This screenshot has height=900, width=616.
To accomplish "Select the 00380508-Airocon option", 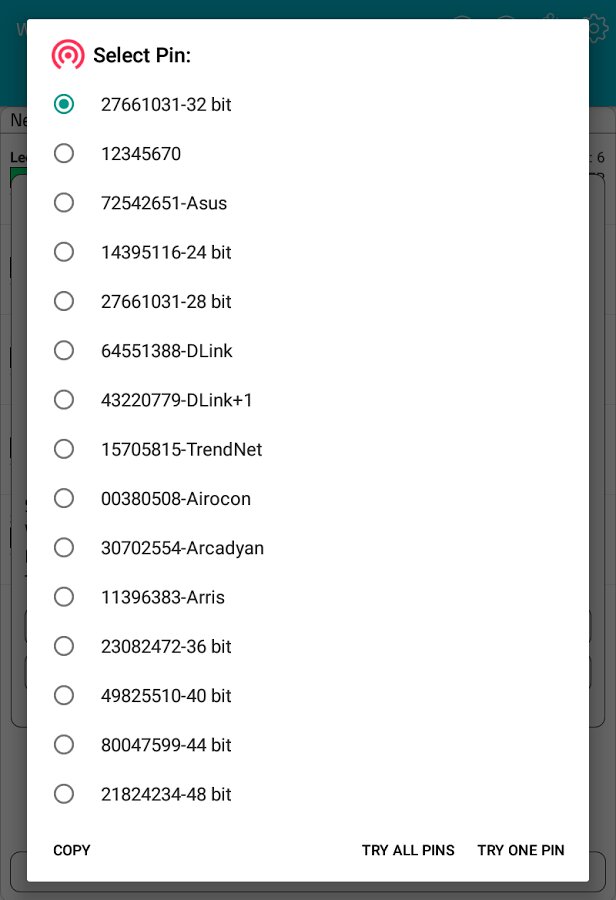I will pyautogui.click(x=64, y=498).
